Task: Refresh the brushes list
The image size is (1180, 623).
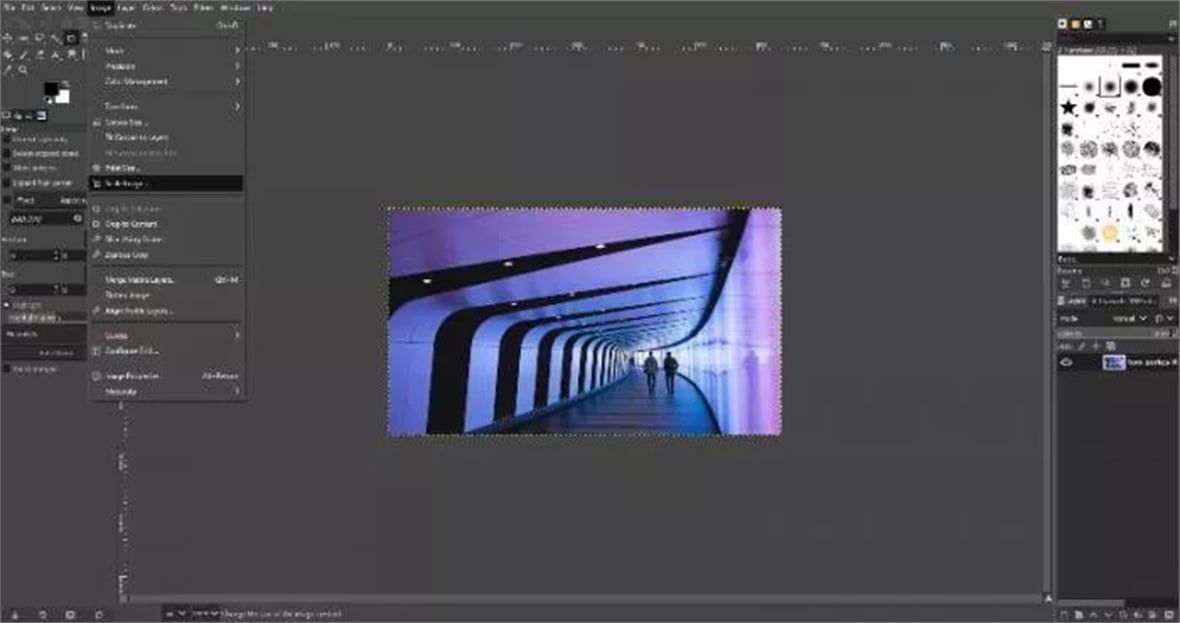Action: [1145, 283]
